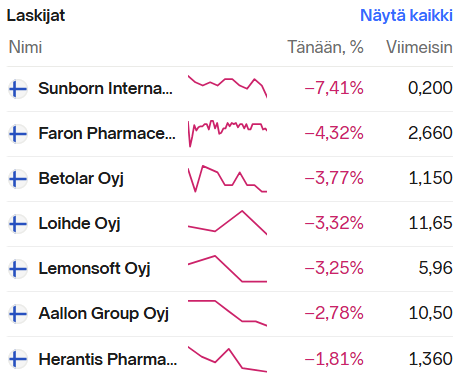Click the Finnish flag icon beside Loihde Oyj
Image resolution: width=474 pixels, height=380 pixels.
[18, 224]
